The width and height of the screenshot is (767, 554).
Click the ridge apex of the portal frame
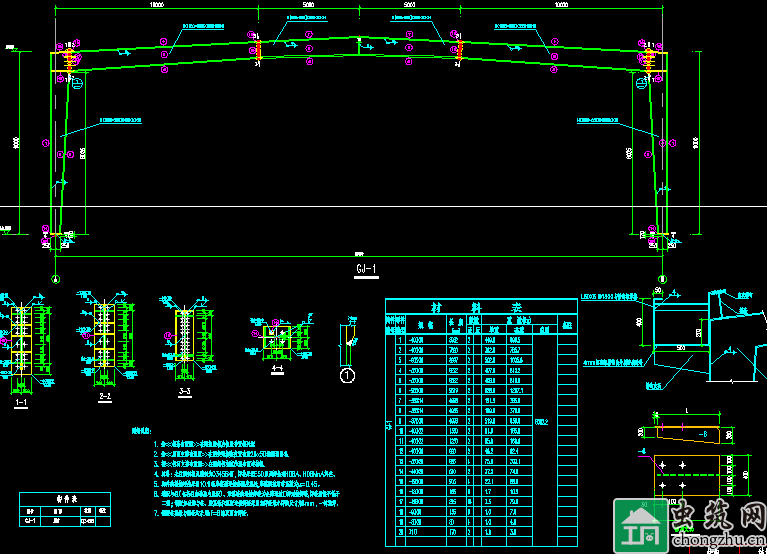coord(357,39)
